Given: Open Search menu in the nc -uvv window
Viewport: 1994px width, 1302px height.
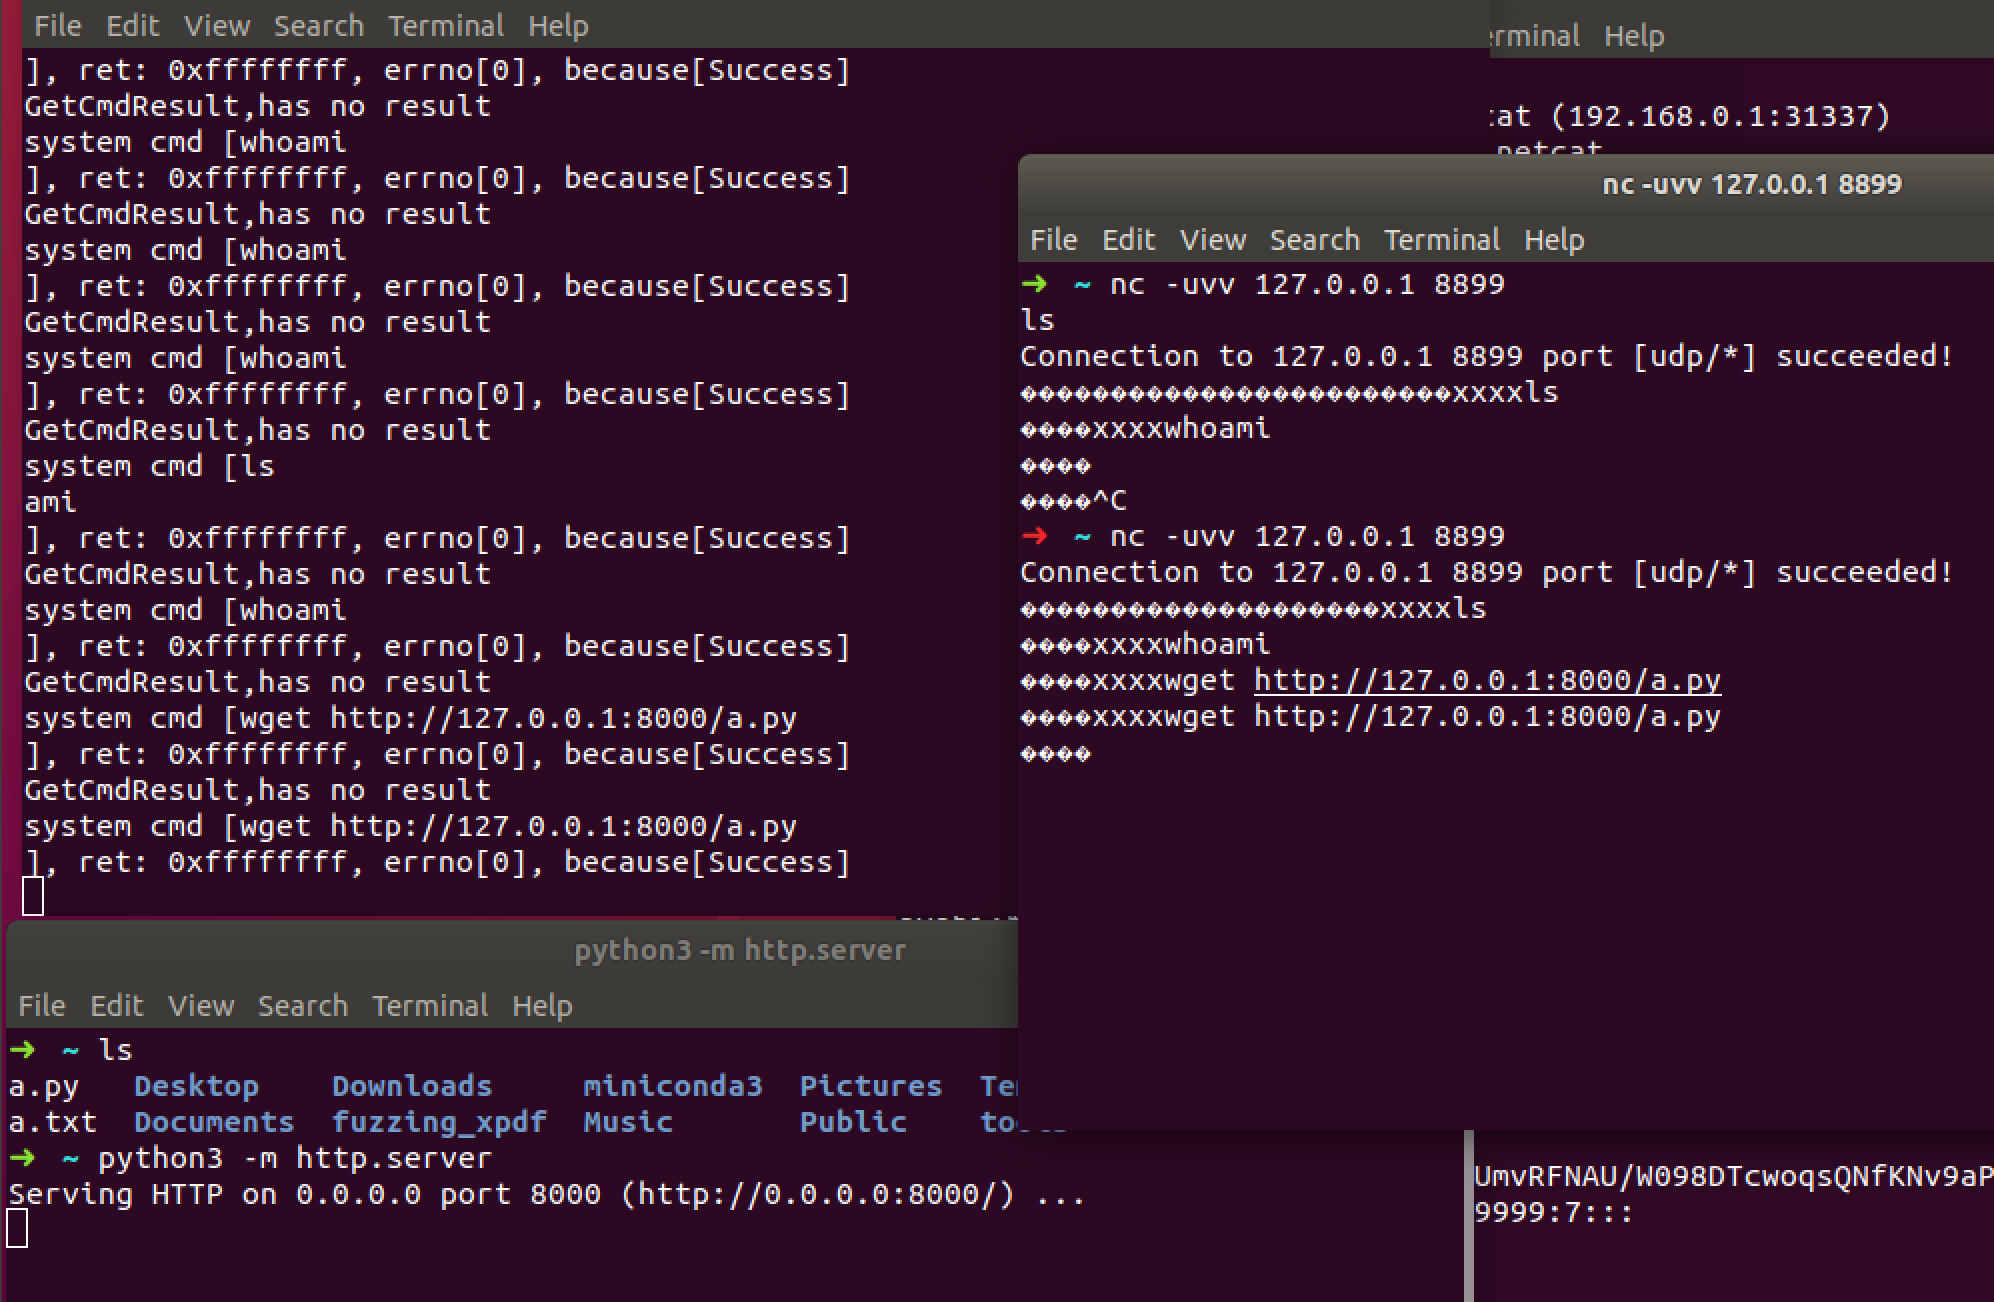Looking at the screenshot, I should coord(1315,240).
